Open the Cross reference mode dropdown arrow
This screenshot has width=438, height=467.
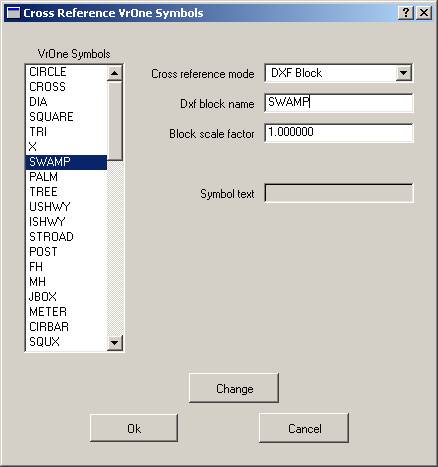403,73
